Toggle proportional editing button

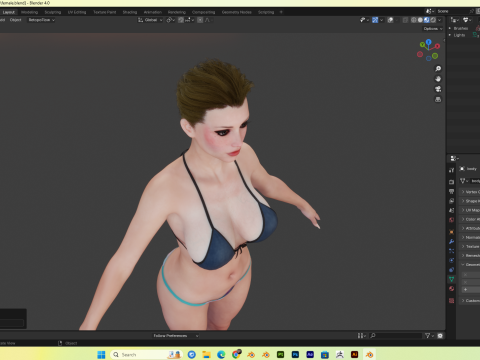tap(200, 20)
